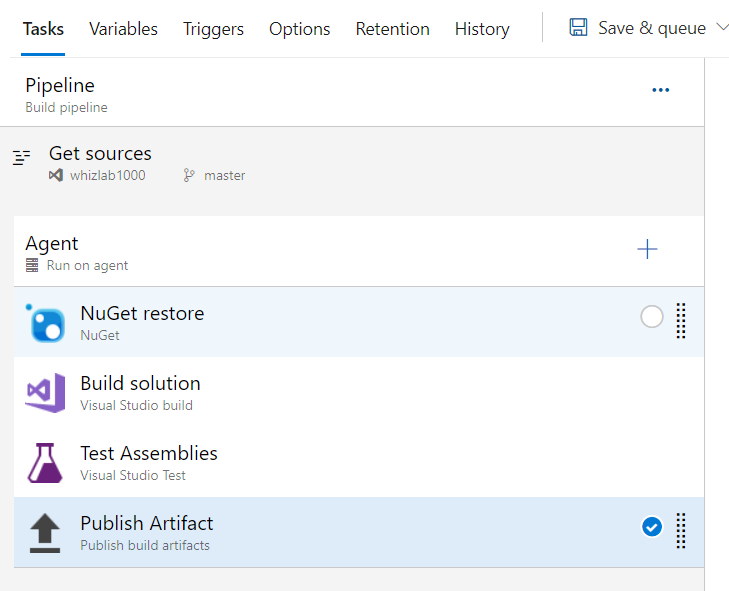Click the floppy disk save icon

point(578,28)
